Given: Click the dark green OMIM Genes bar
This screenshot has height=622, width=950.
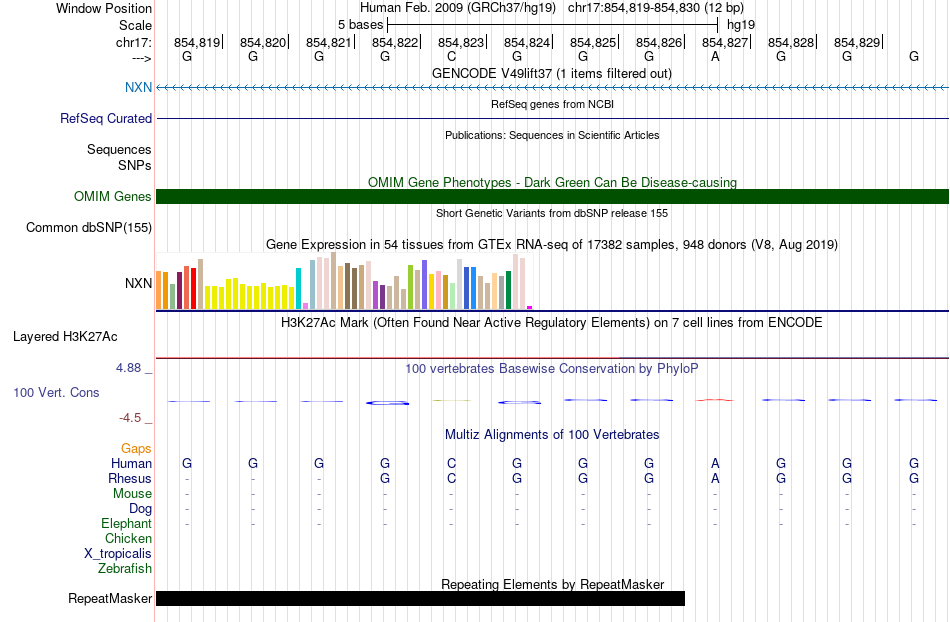Looking at the screenshot, I should click(x=552, y=196).
